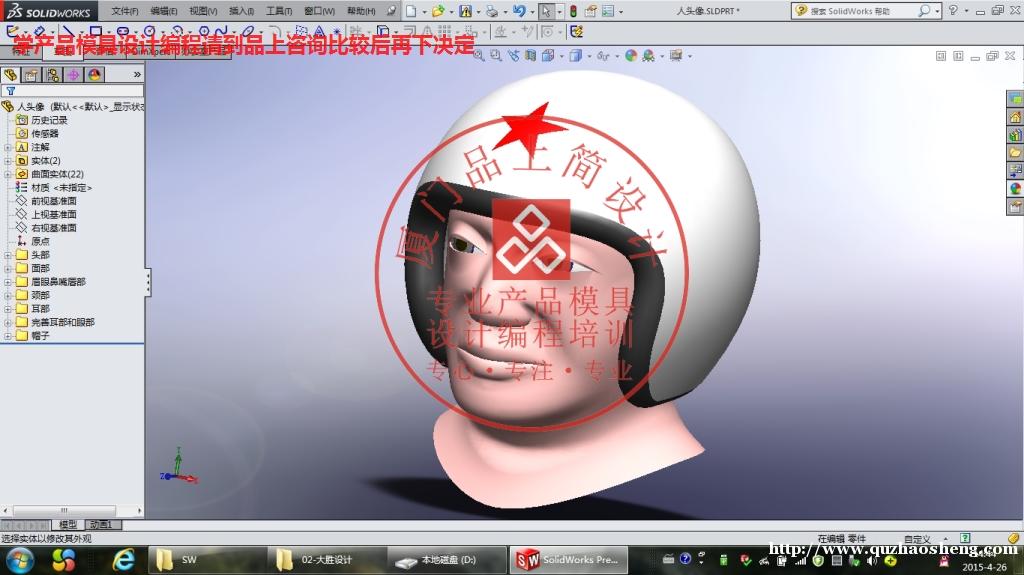Click the Zoom to Fit magnifier icon

(x=479, y=56)
